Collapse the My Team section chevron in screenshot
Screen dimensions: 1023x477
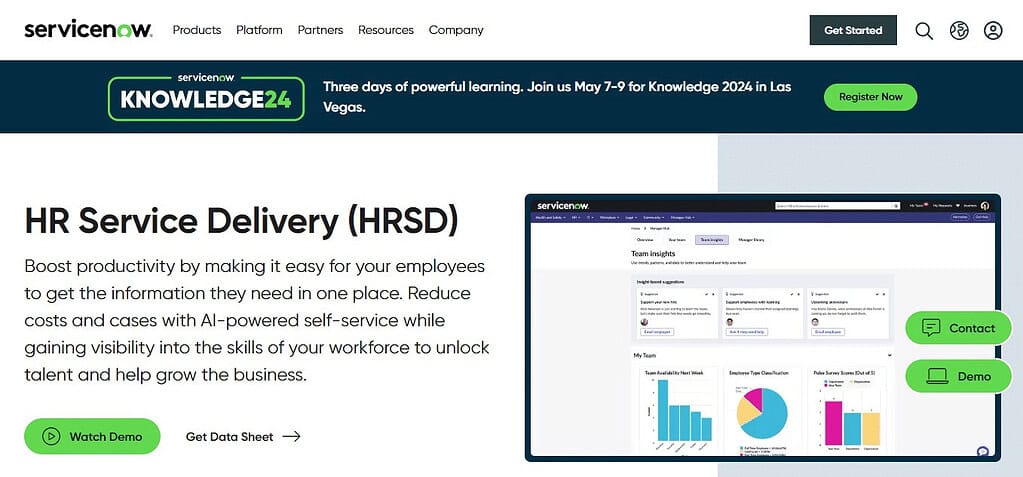[x=889, y=356]
